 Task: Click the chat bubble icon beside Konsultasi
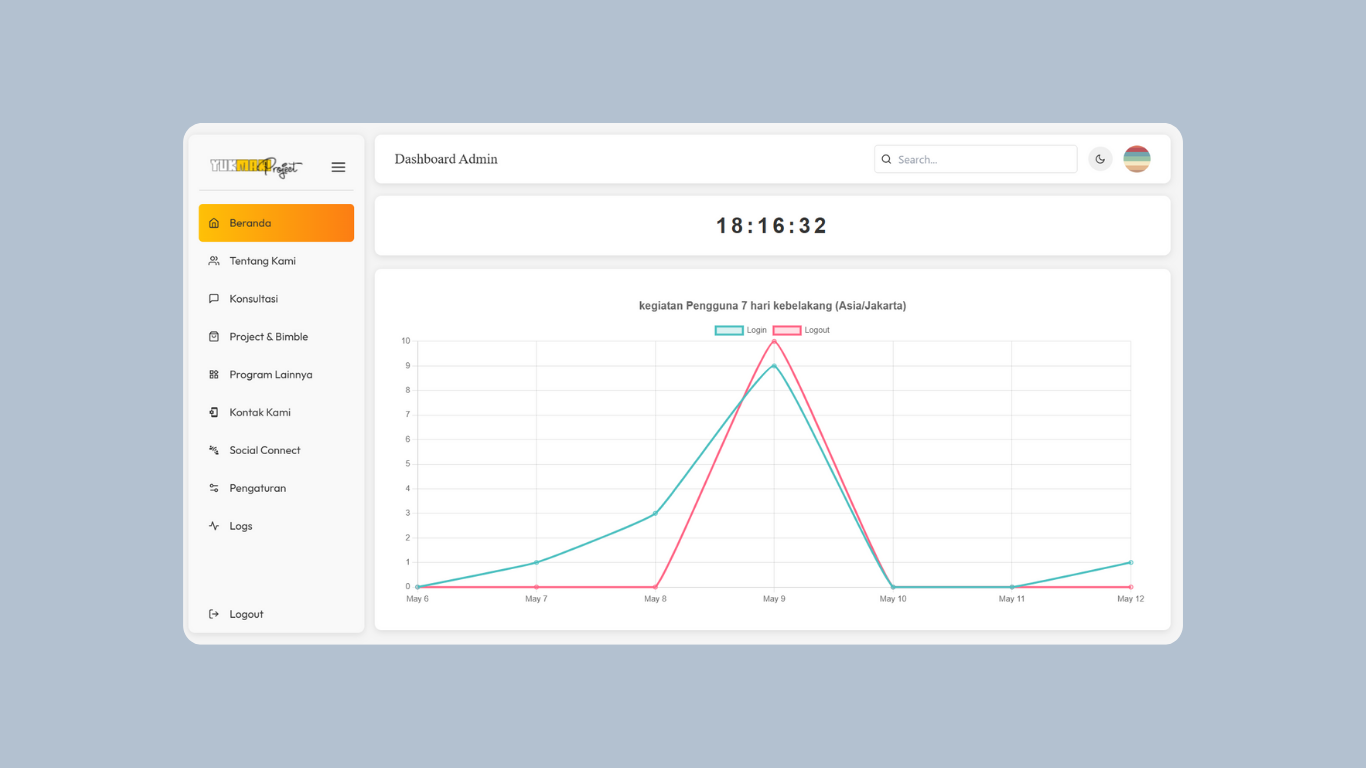pyautogui.click(x=214, y=299)
